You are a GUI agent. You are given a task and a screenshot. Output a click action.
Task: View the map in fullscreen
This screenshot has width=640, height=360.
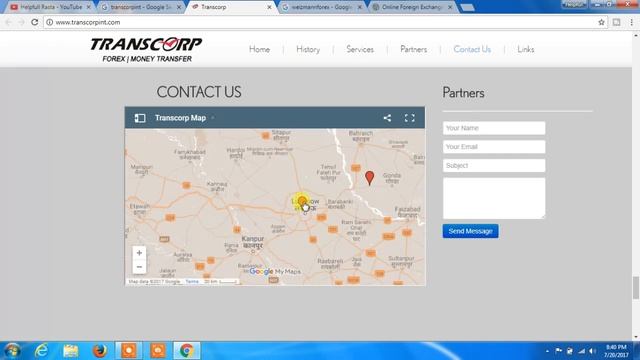coord(409,118)
